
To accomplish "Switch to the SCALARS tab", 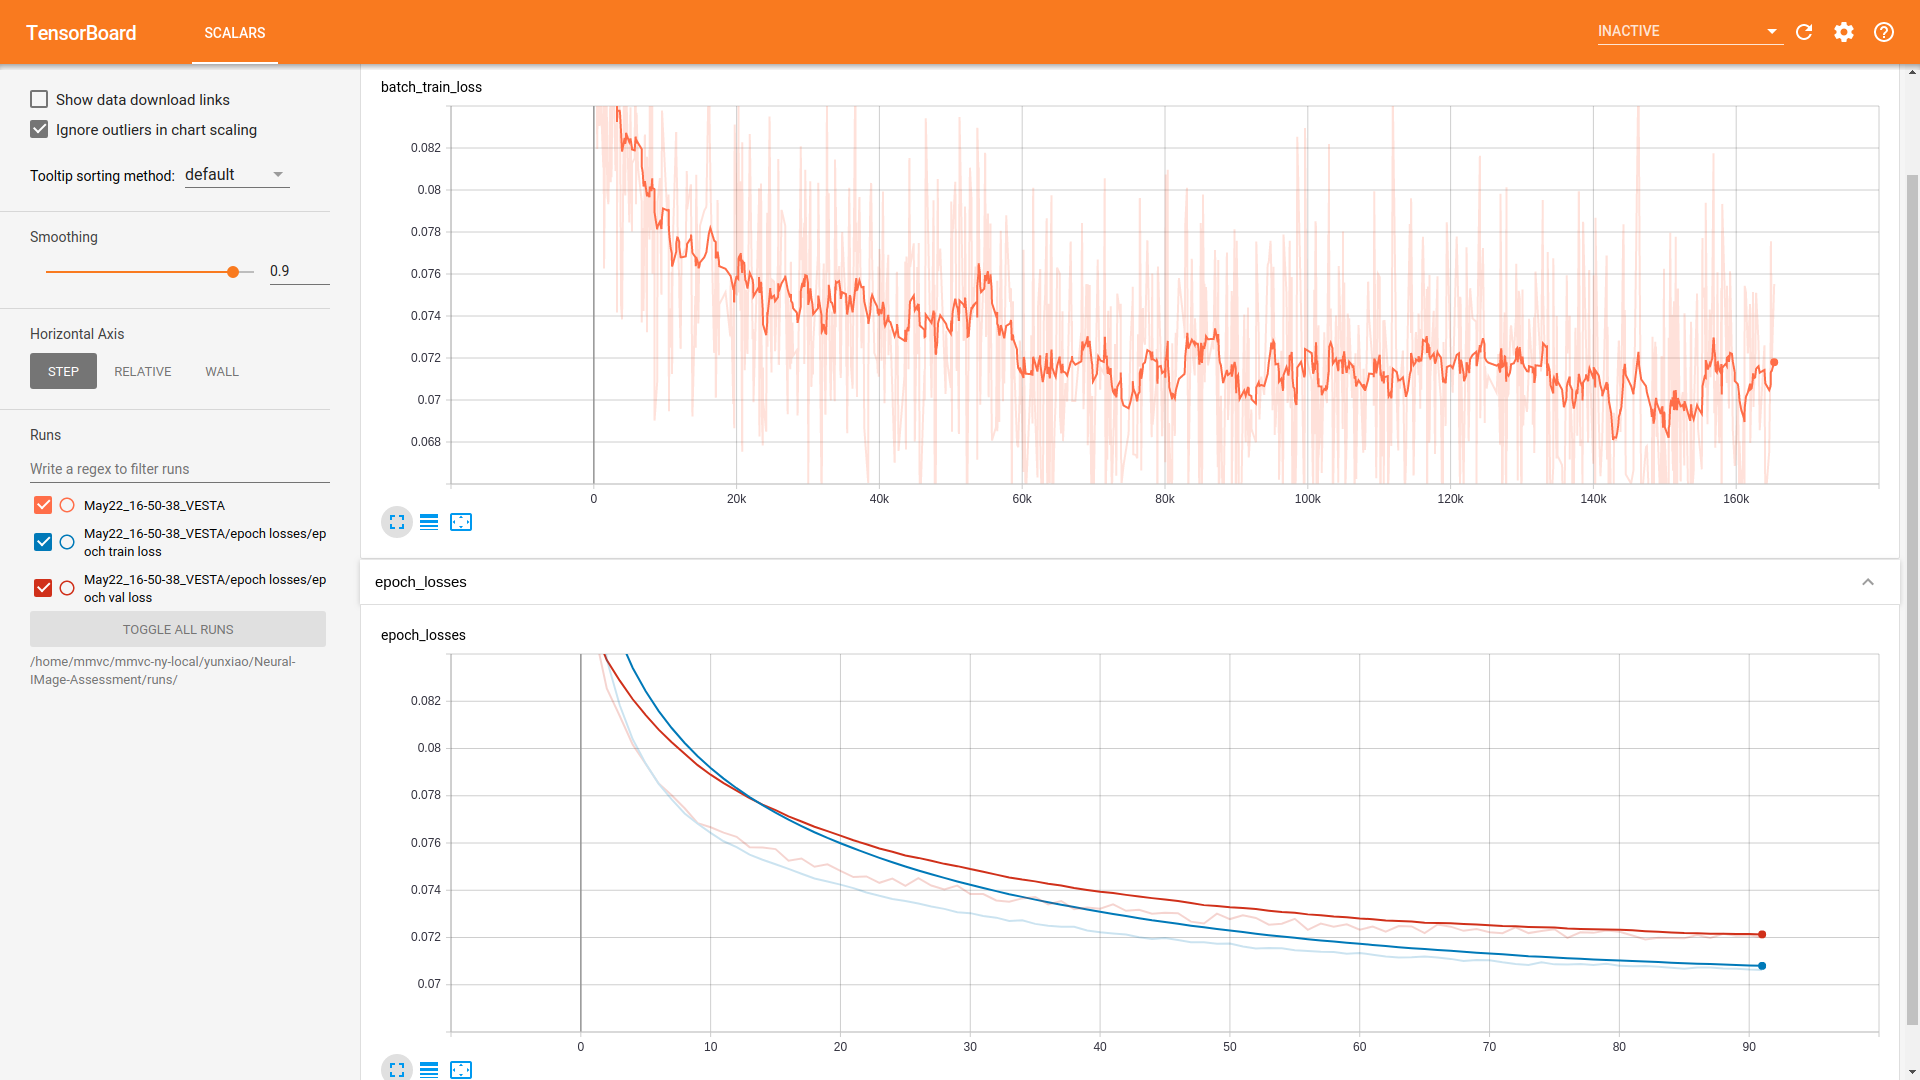I will [235, 33].
